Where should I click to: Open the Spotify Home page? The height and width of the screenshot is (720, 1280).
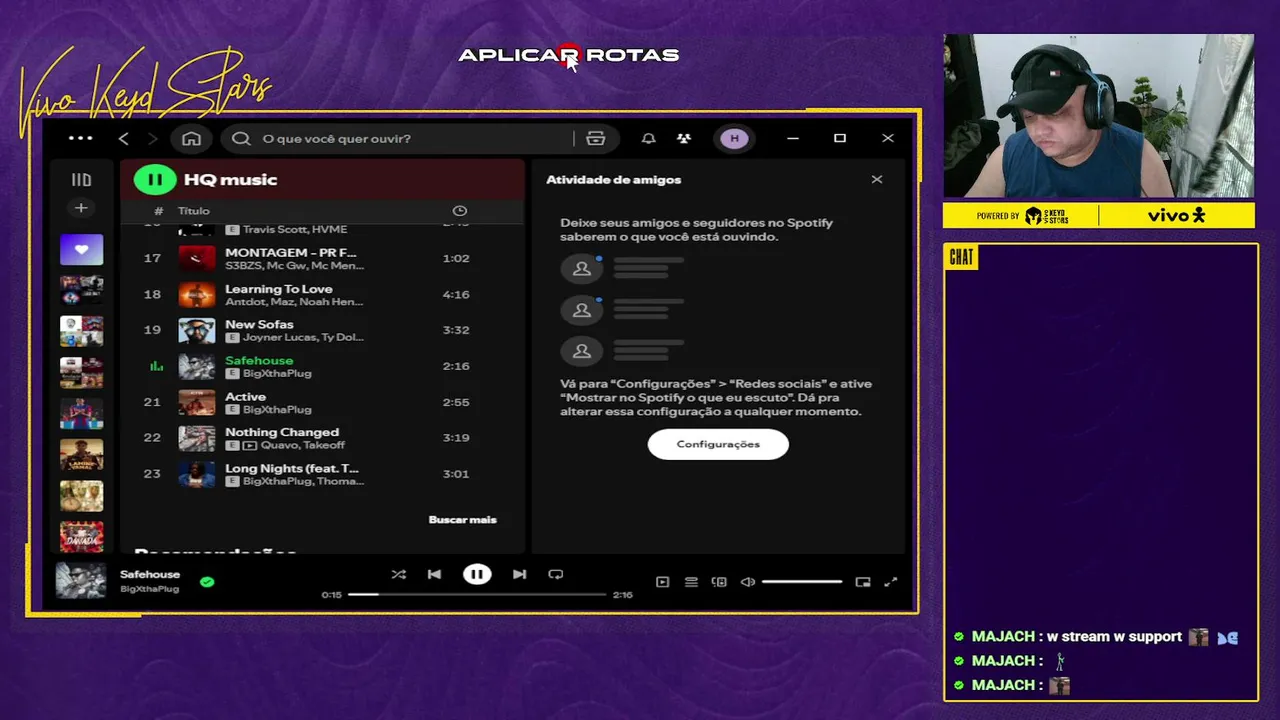pos(191,138)
